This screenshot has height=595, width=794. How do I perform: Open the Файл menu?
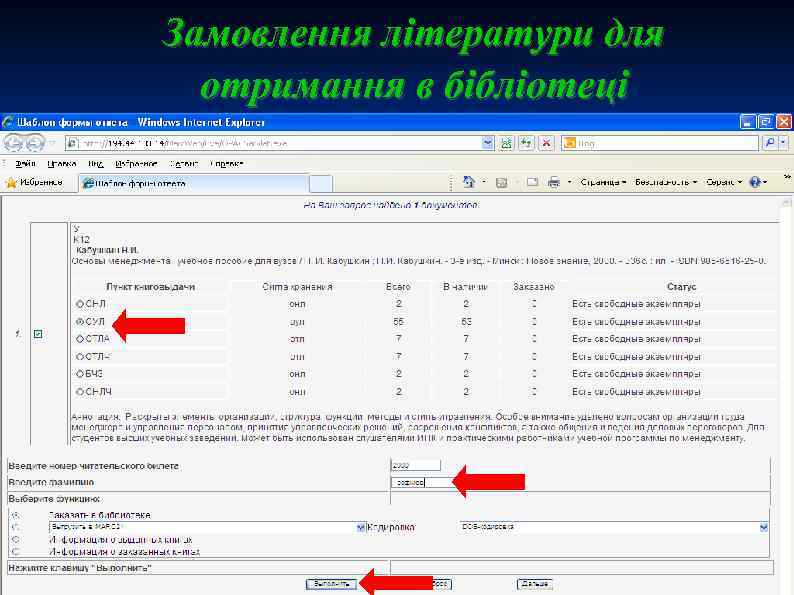pyautogui.click(x=25, y=164)
